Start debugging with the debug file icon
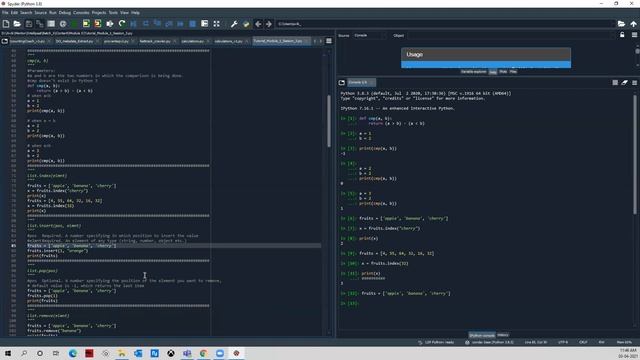 coord(133,24)
